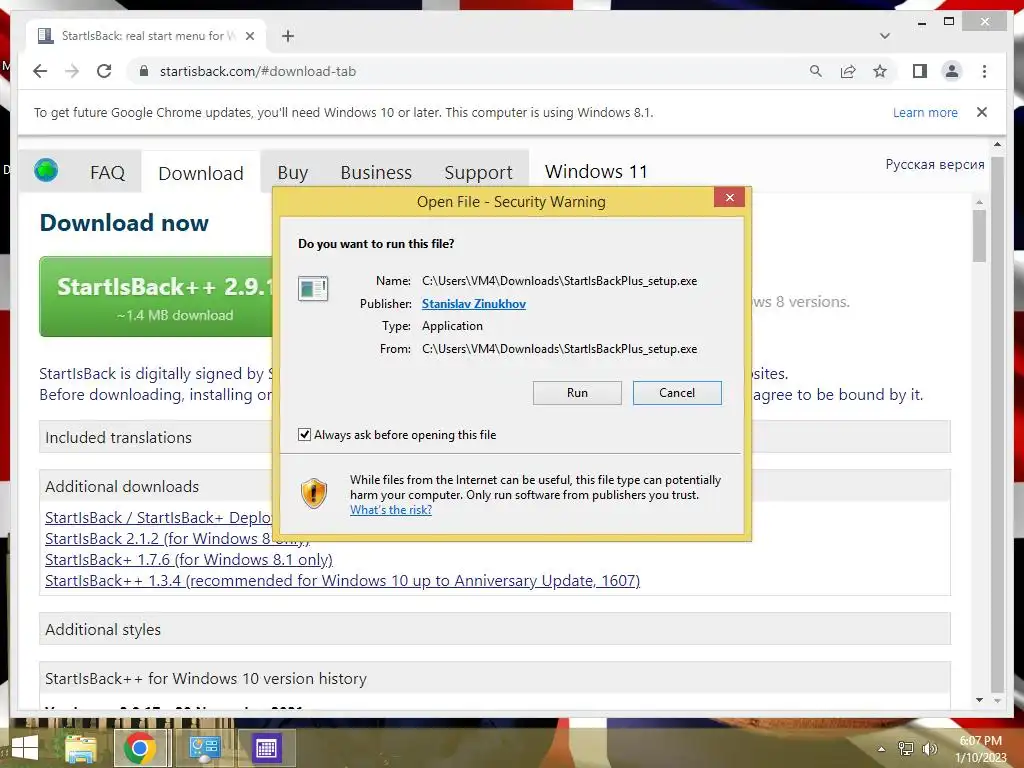Click the green StartIsBack++ download button
This screenshot has height=768, width=1024.
click(157, 296)
